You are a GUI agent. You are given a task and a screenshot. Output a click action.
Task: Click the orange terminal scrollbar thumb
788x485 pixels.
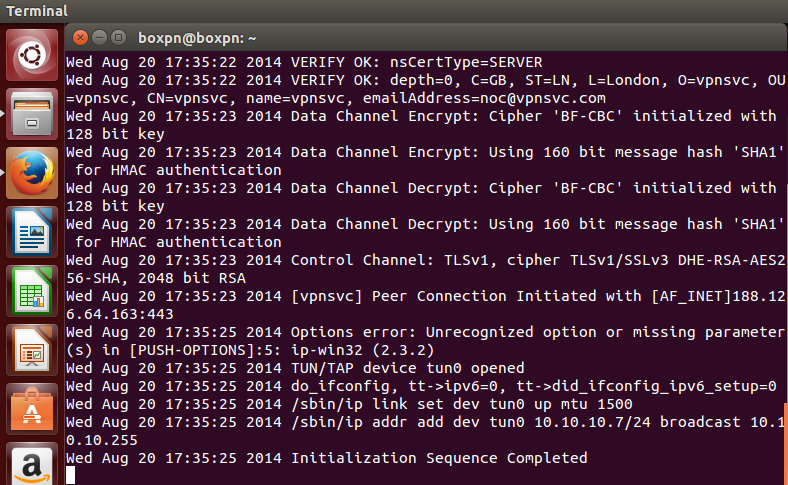785,443
